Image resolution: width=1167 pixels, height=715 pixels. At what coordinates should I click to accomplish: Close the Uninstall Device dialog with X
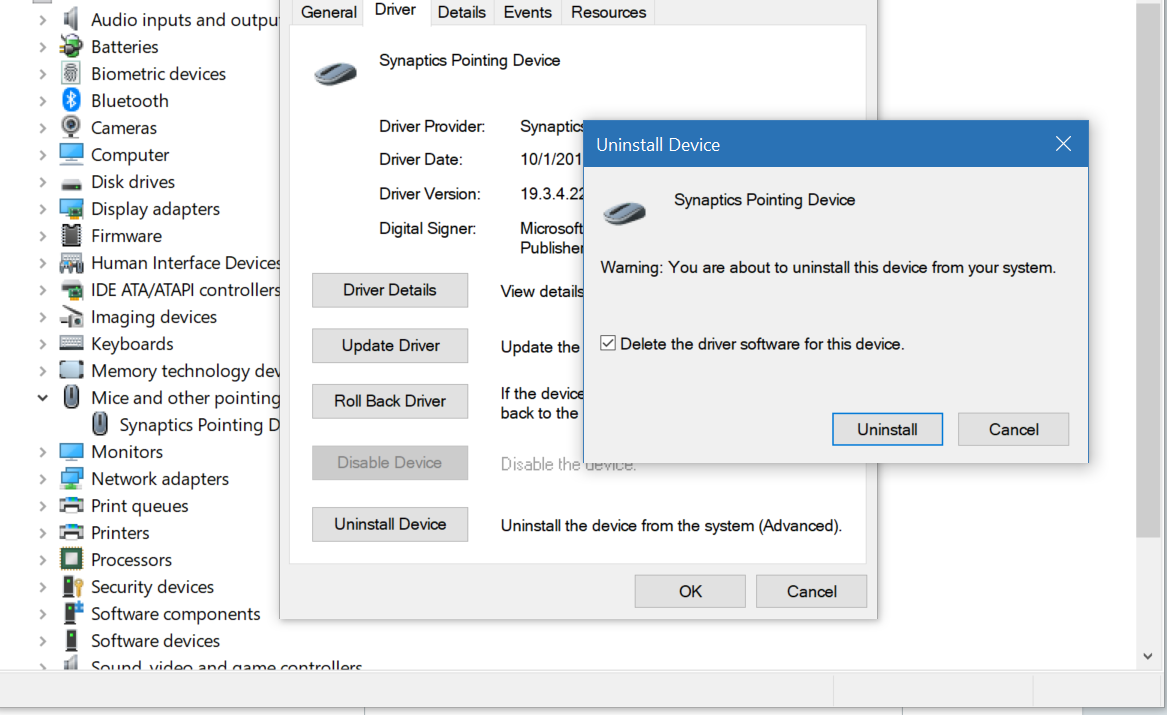[x=1063, y=144]
